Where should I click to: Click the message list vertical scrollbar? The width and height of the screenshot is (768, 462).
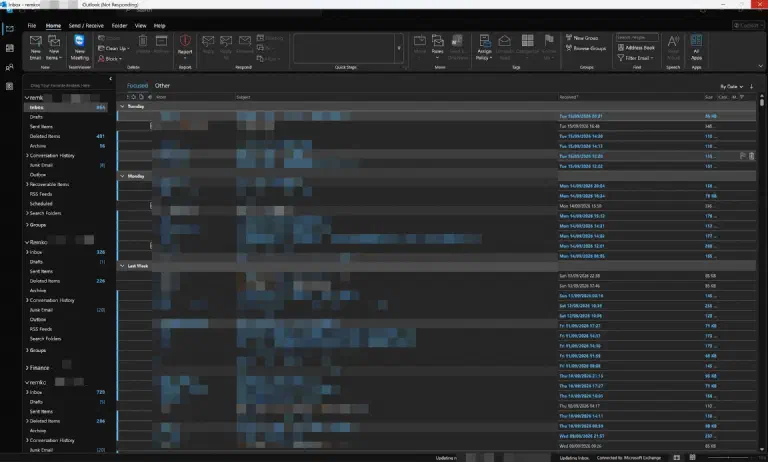tap(762, 272)
